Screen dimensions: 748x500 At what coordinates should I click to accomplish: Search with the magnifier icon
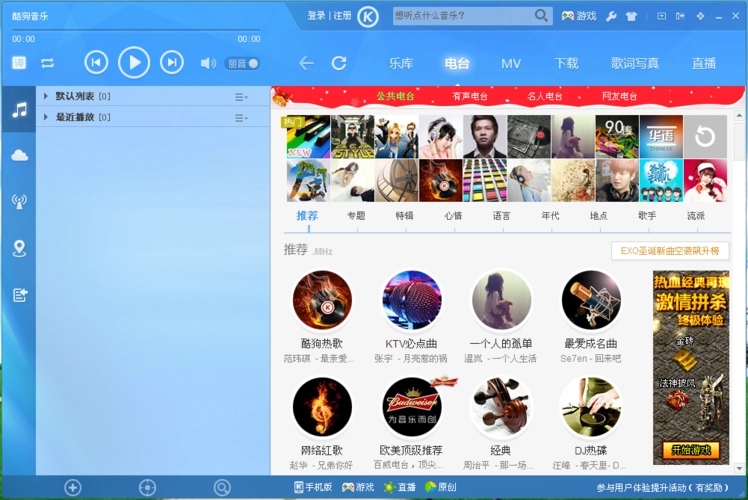pyautogui.click(x=541, y=16)
